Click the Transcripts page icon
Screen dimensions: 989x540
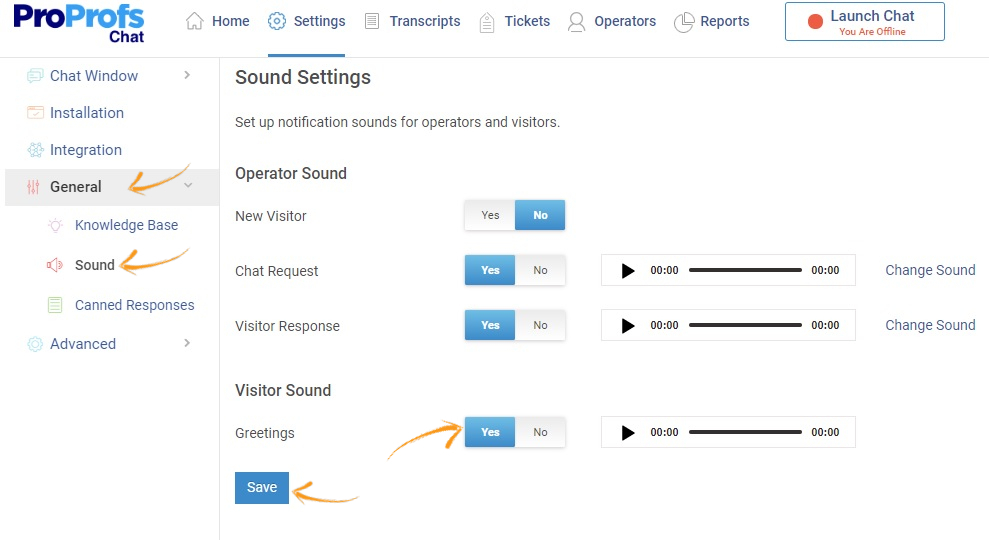[x=372, y=21]
